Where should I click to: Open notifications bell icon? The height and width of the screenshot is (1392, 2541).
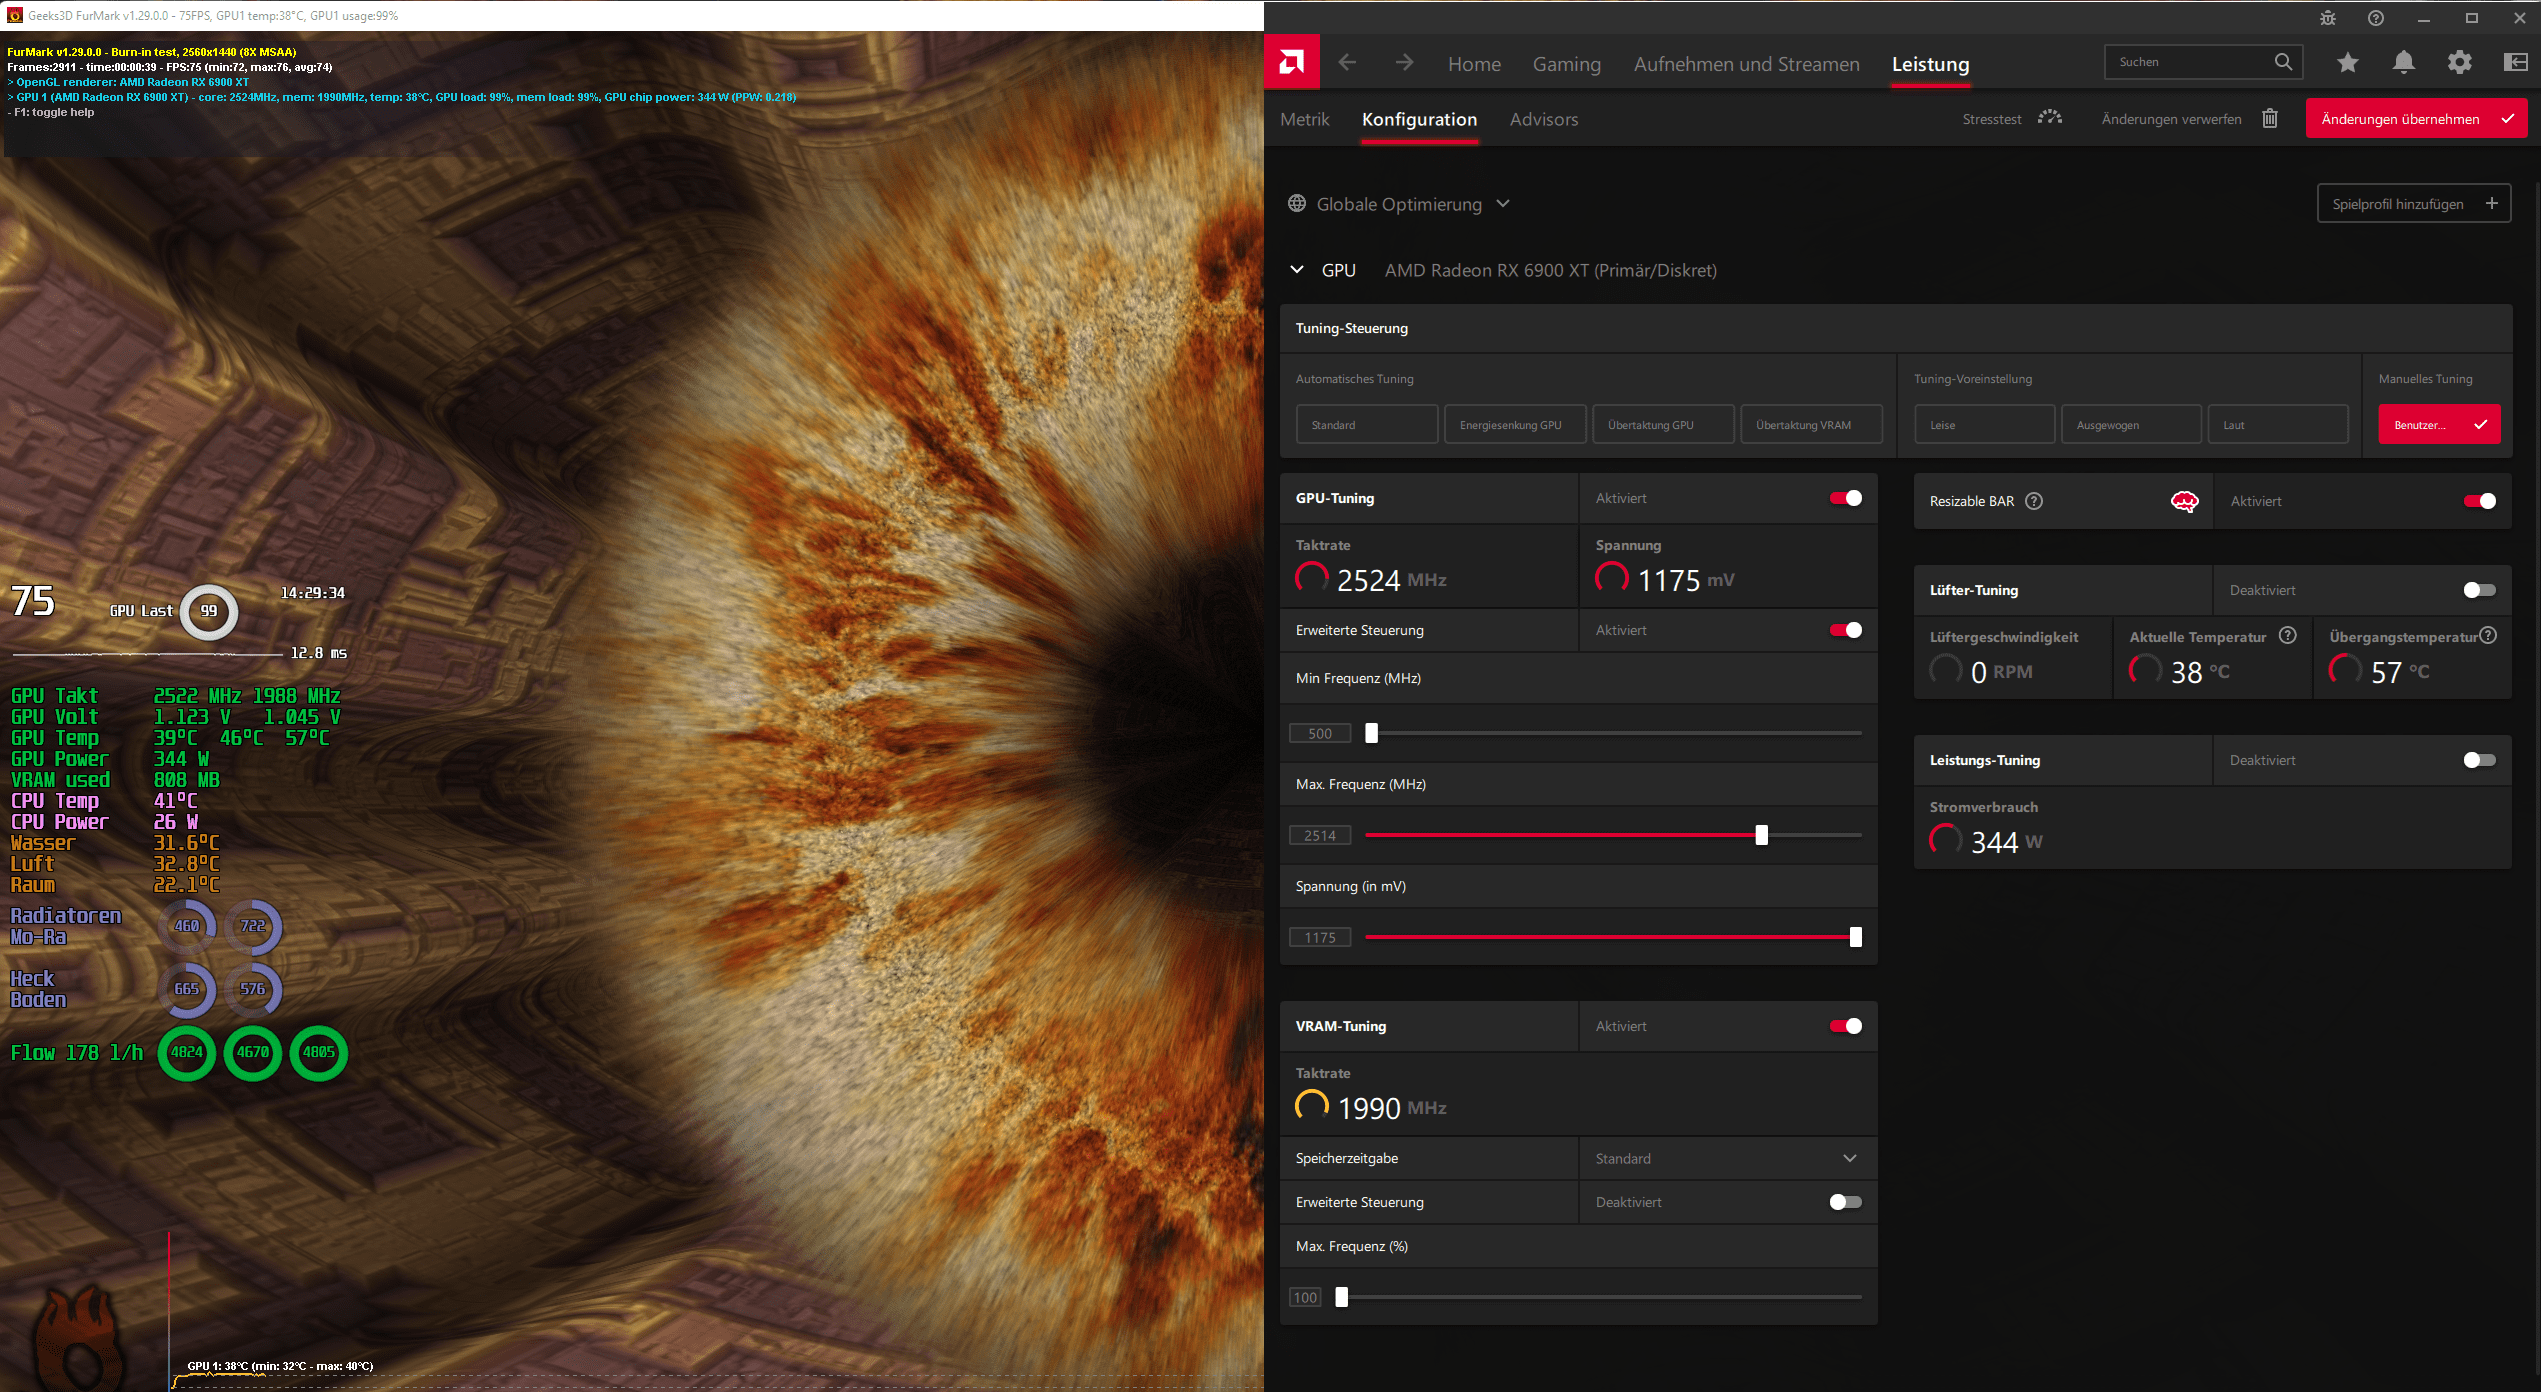(x=2404, y=63)
